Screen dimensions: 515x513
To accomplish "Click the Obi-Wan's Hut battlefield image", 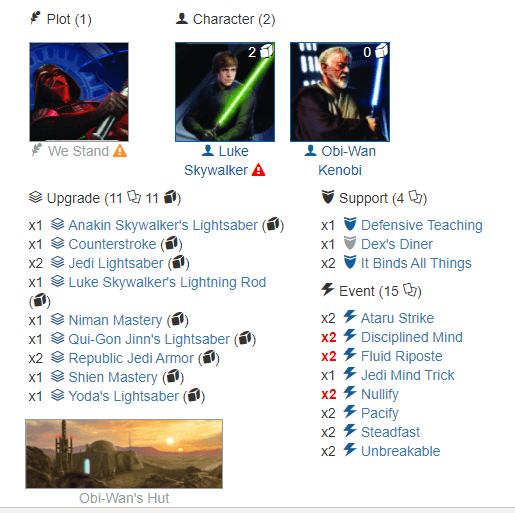I will tap(124, 454).
